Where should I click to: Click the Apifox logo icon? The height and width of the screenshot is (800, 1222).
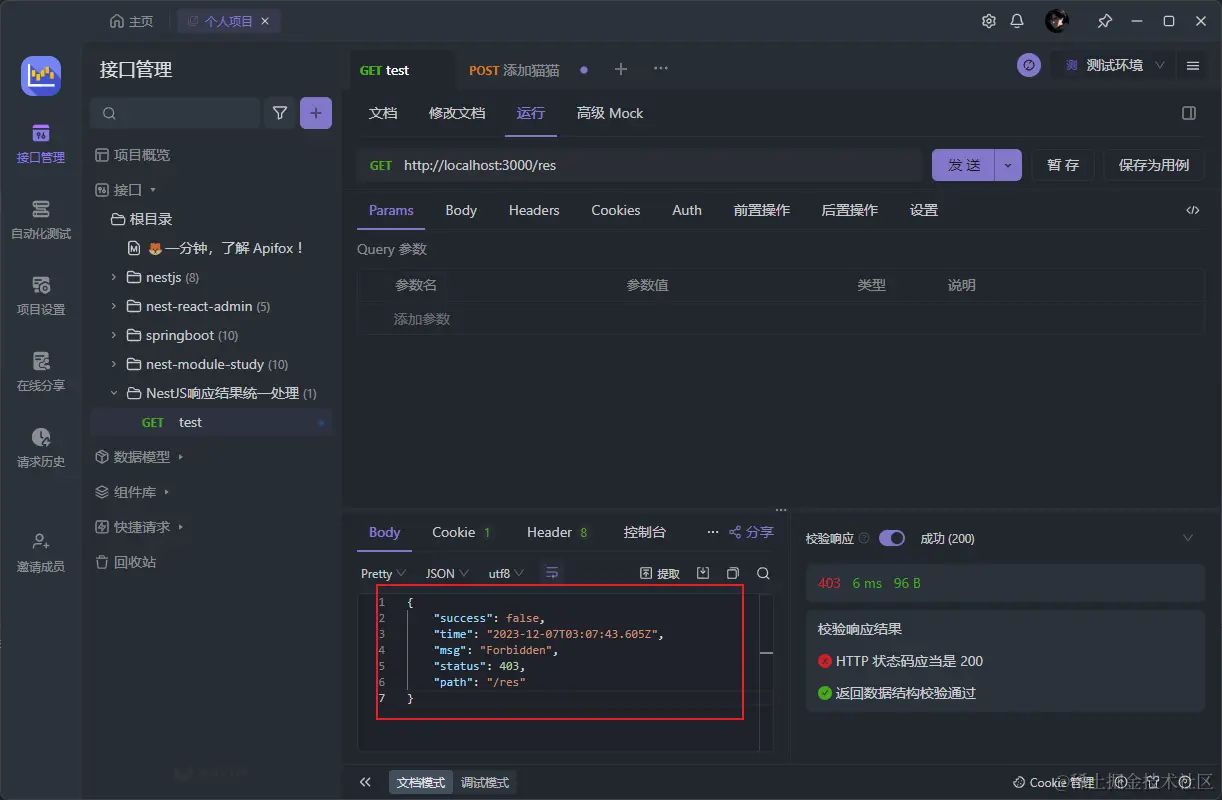coord(41,76)
